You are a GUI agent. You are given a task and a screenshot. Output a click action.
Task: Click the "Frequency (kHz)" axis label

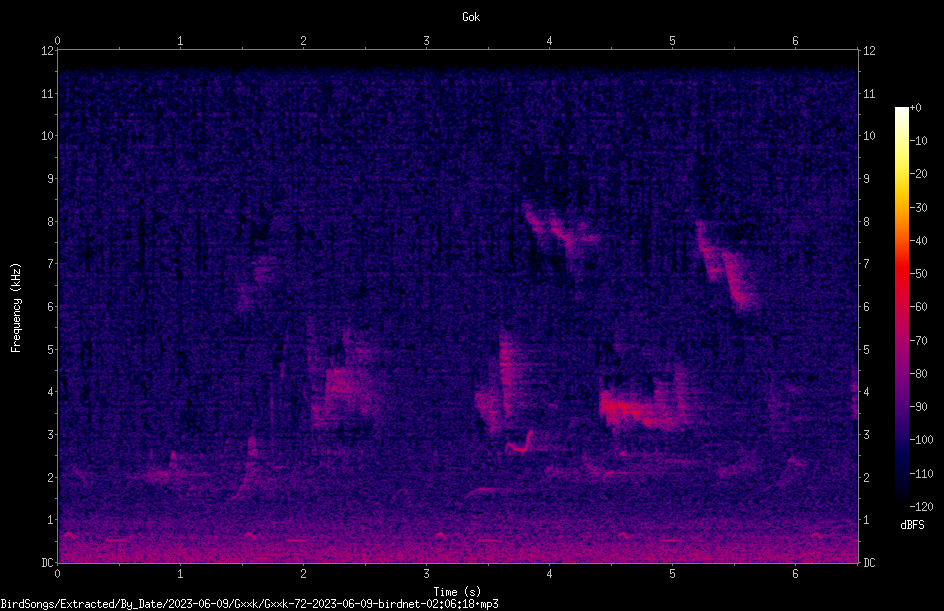tap(16, 308)
